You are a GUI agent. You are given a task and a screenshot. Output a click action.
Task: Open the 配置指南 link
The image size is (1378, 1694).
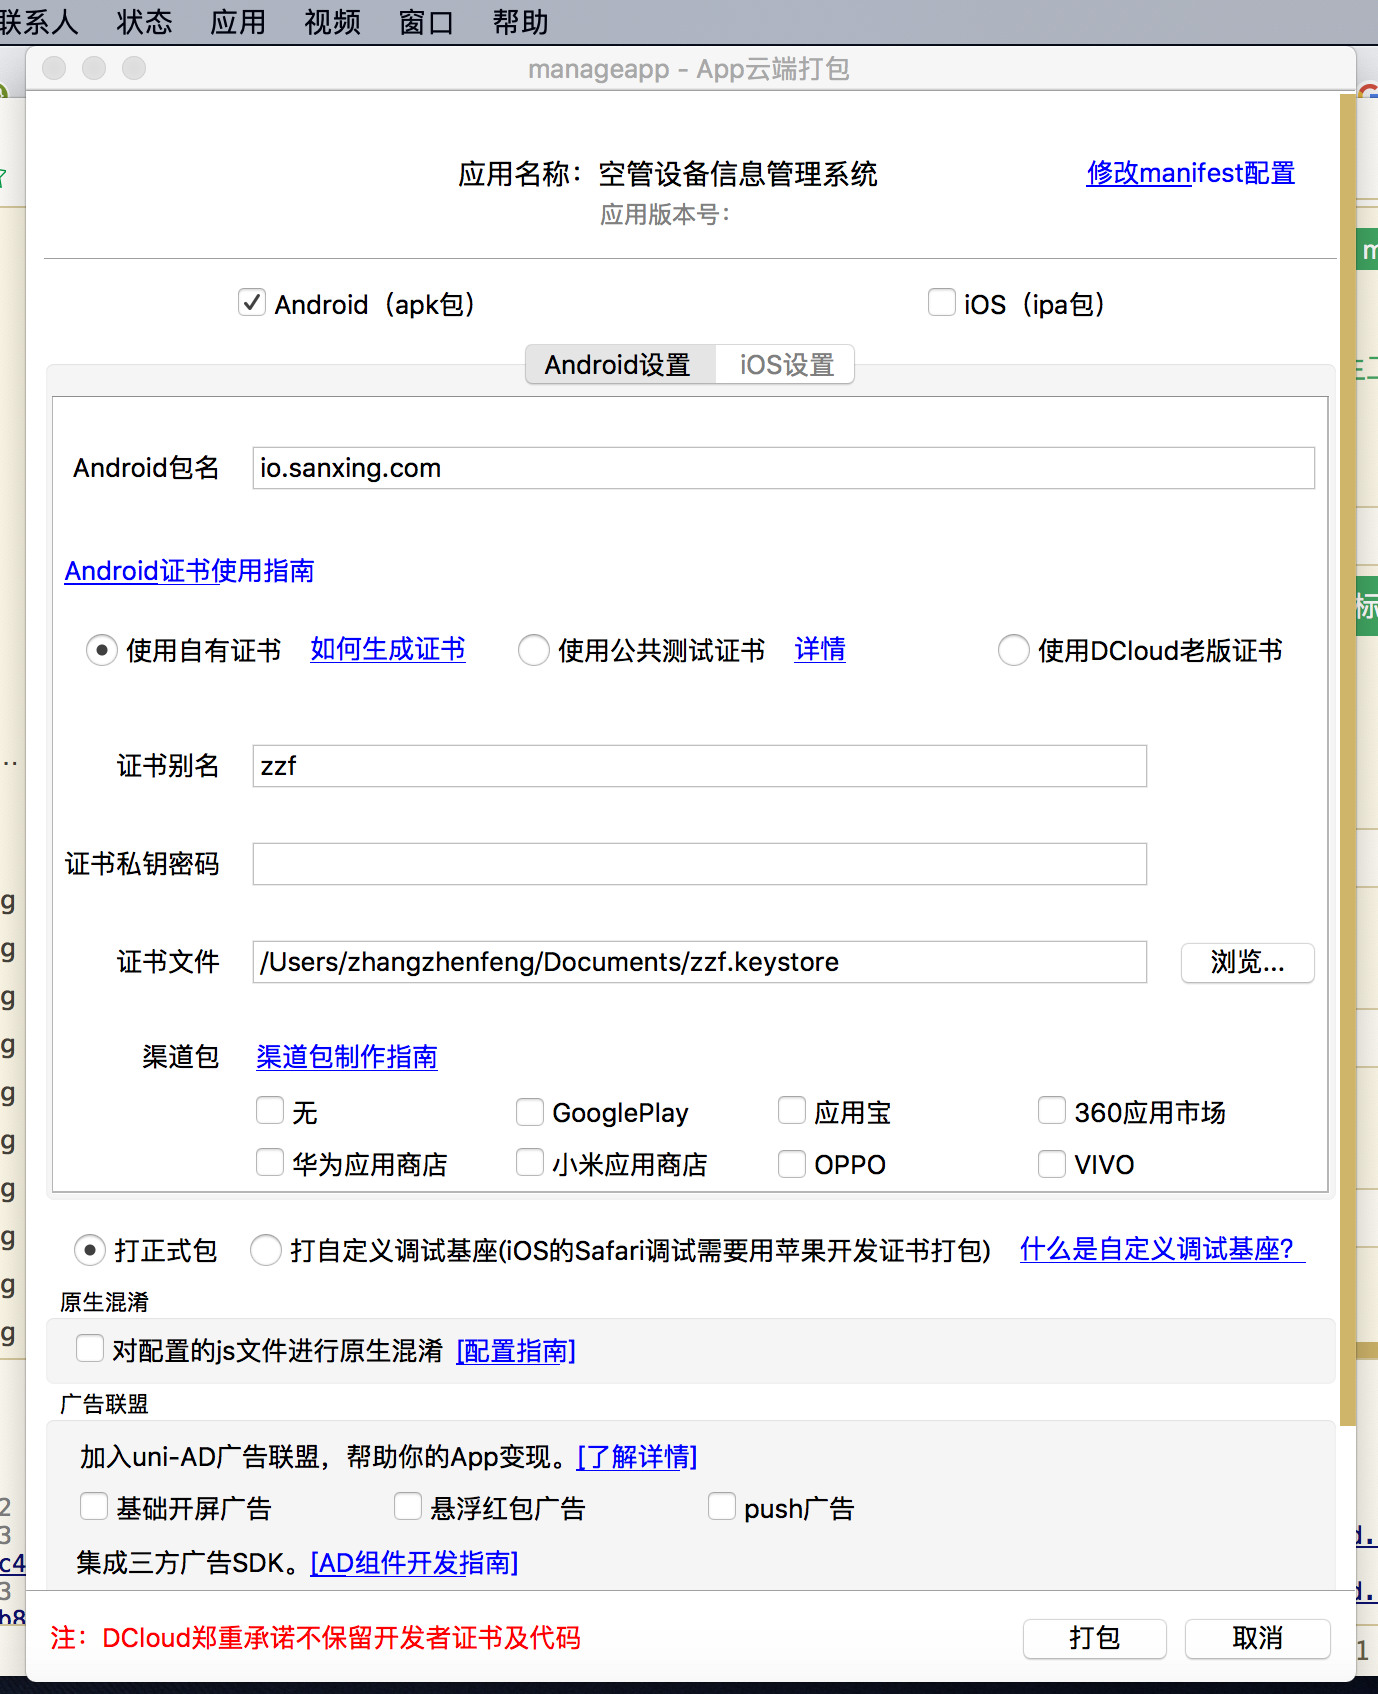[516, 1351]
